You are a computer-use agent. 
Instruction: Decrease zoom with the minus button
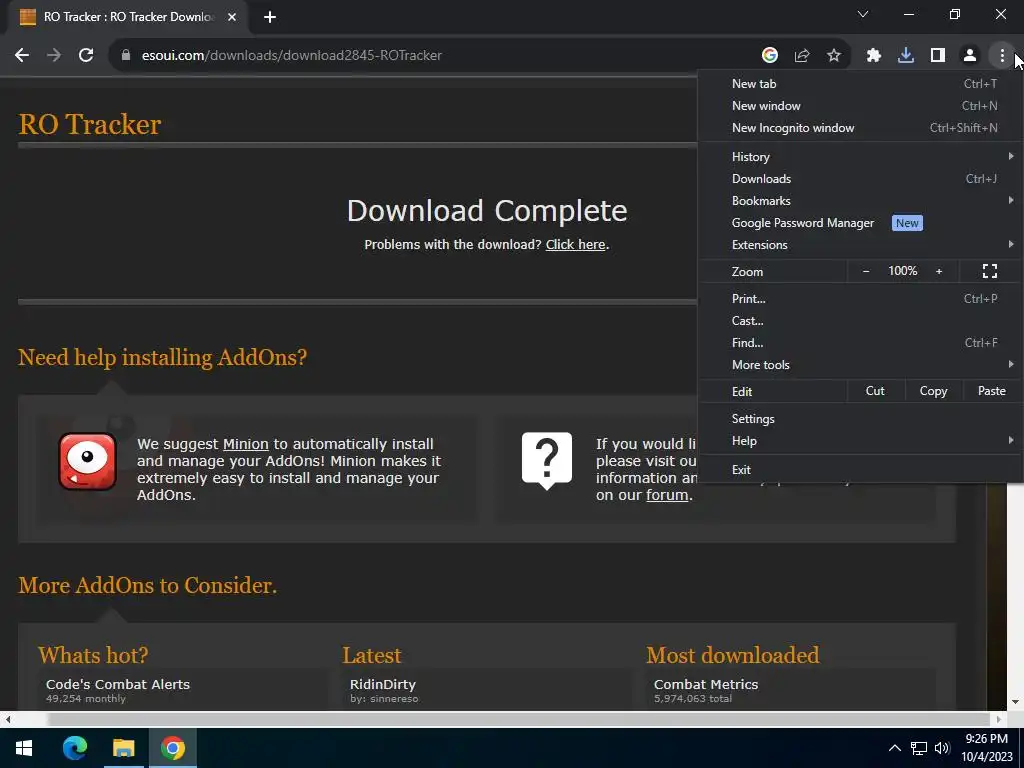(x=866, y=271)
